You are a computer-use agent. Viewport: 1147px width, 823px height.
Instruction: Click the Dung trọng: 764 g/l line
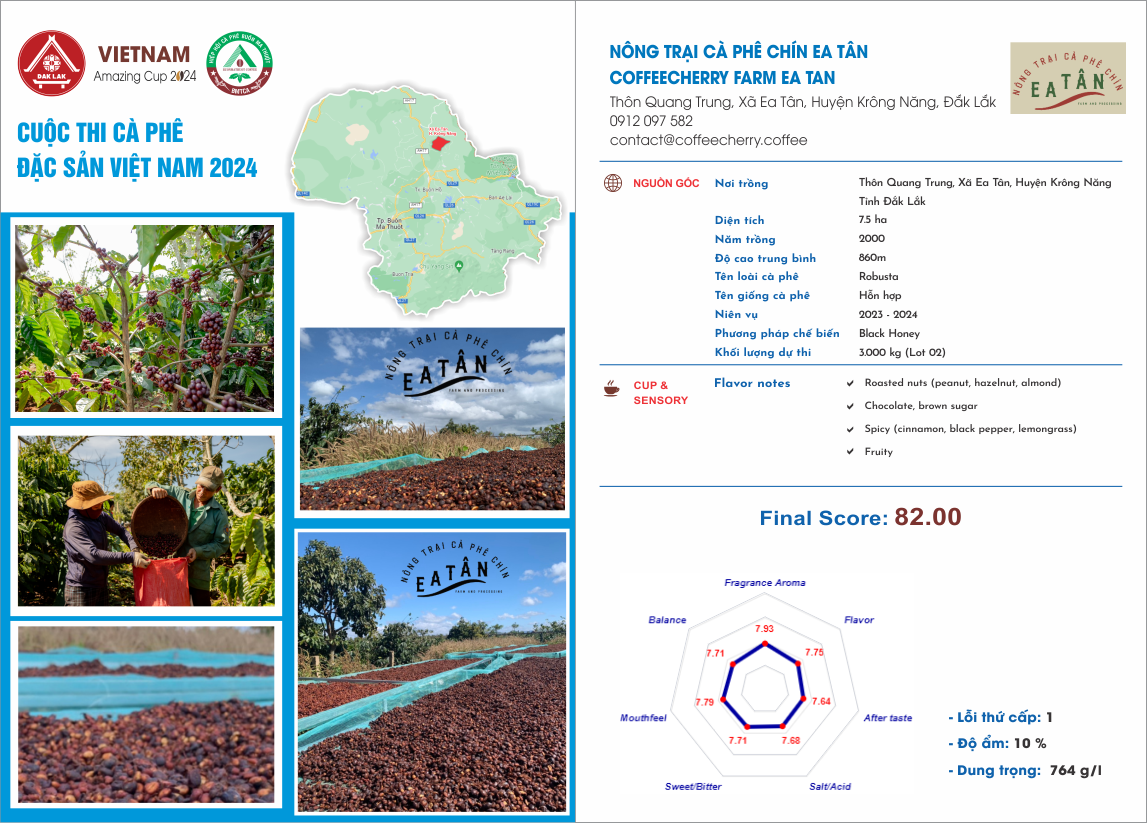tap(1025, 770)
